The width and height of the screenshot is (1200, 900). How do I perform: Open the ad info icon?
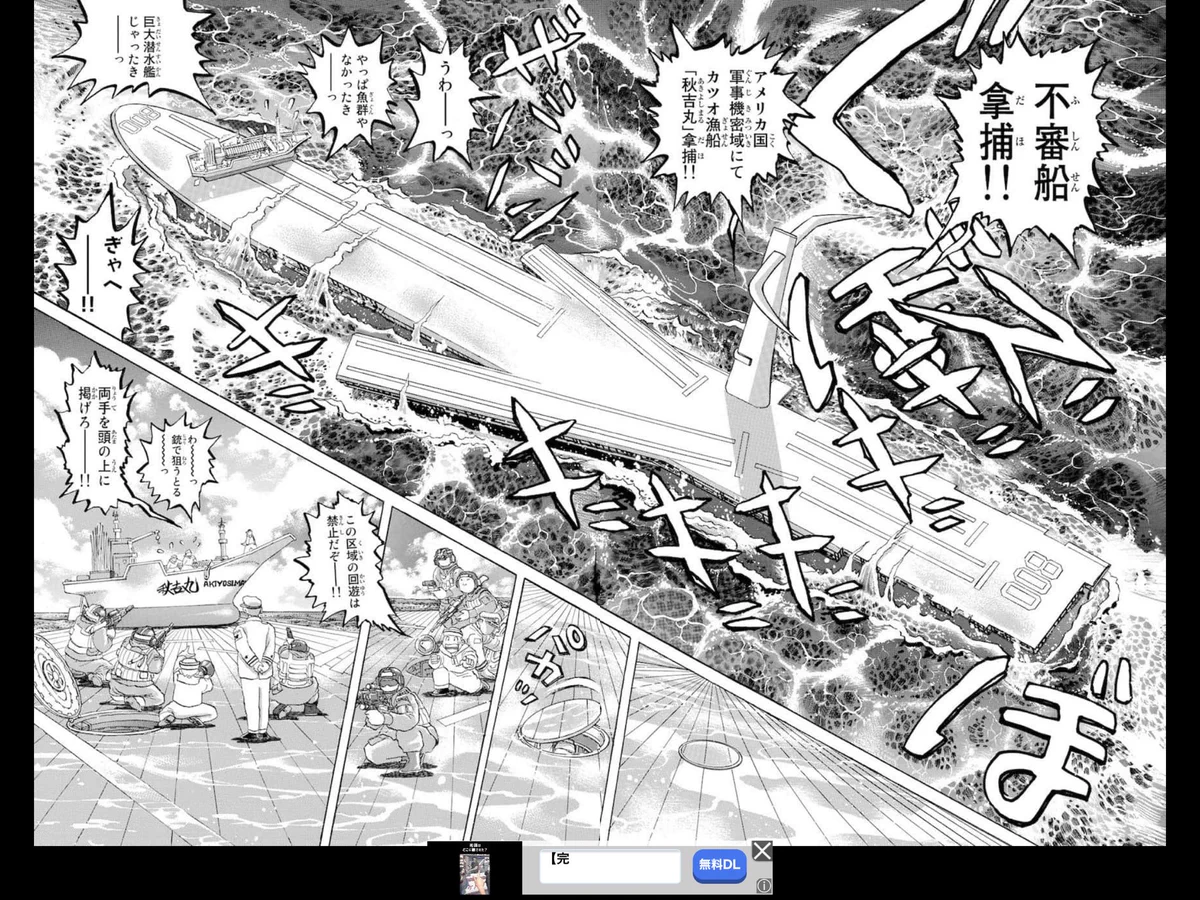click(x=764, y=886)
